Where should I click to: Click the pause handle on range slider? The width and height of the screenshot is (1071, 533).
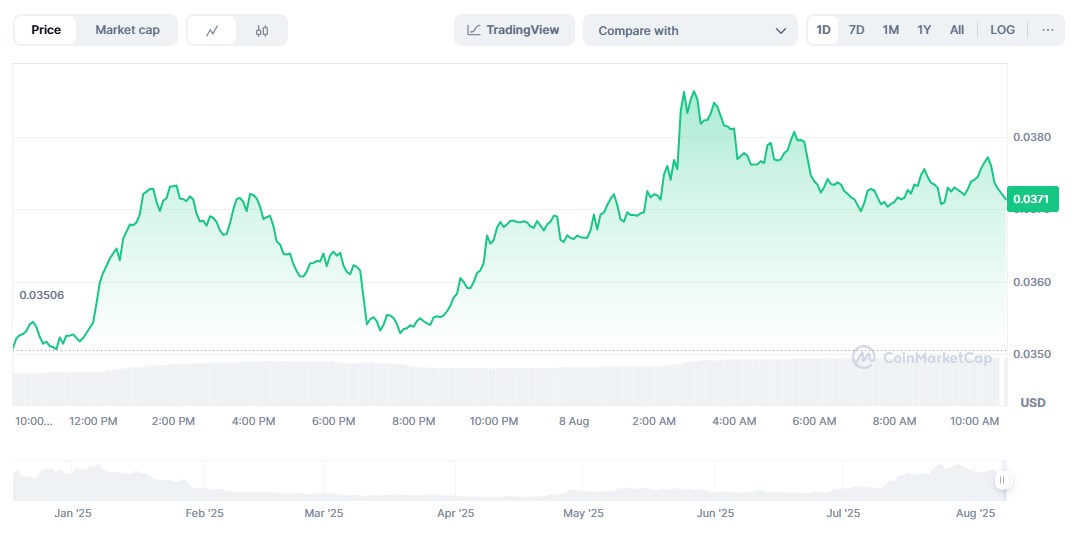[x=1002, y=480]
